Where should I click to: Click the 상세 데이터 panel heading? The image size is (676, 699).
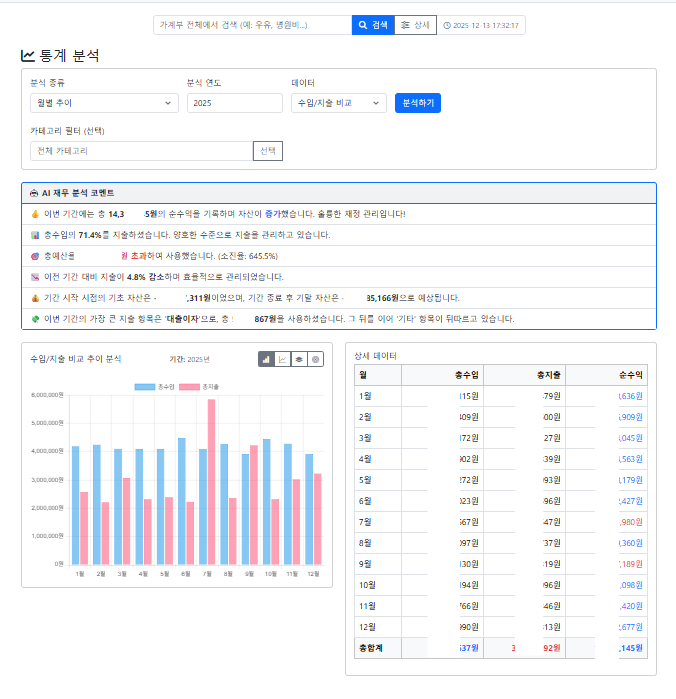[x=375, y=356]
